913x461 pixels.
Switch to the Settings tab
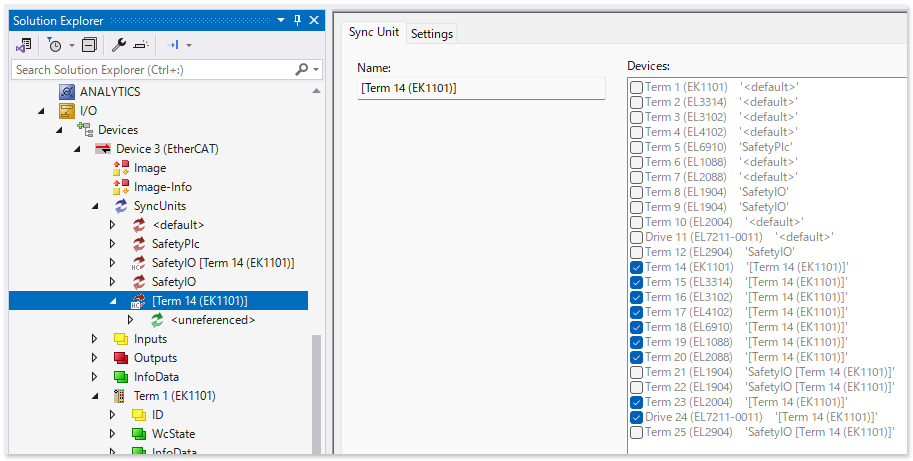(x=432, y=34)
